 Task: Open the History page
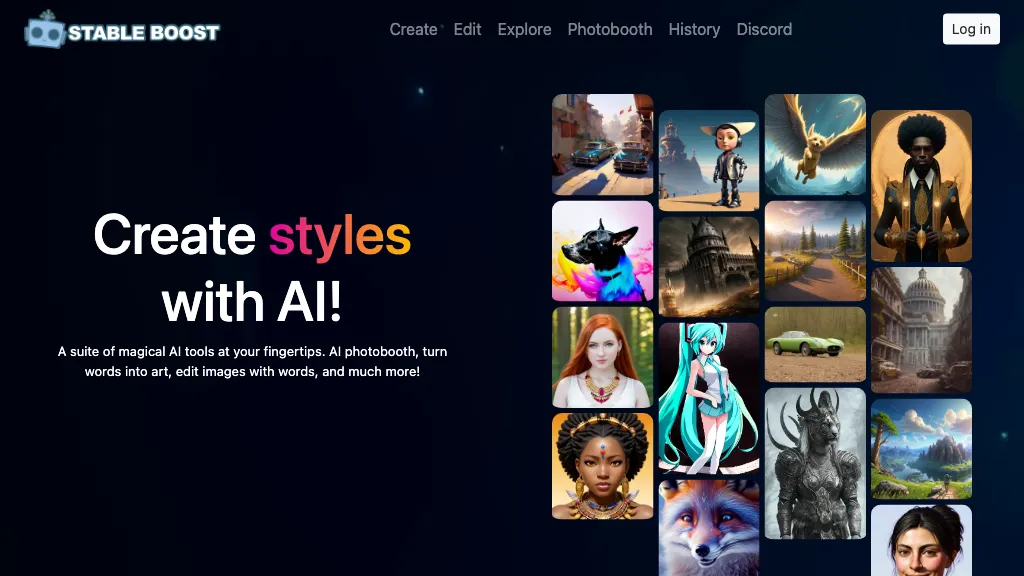(694, 29)
